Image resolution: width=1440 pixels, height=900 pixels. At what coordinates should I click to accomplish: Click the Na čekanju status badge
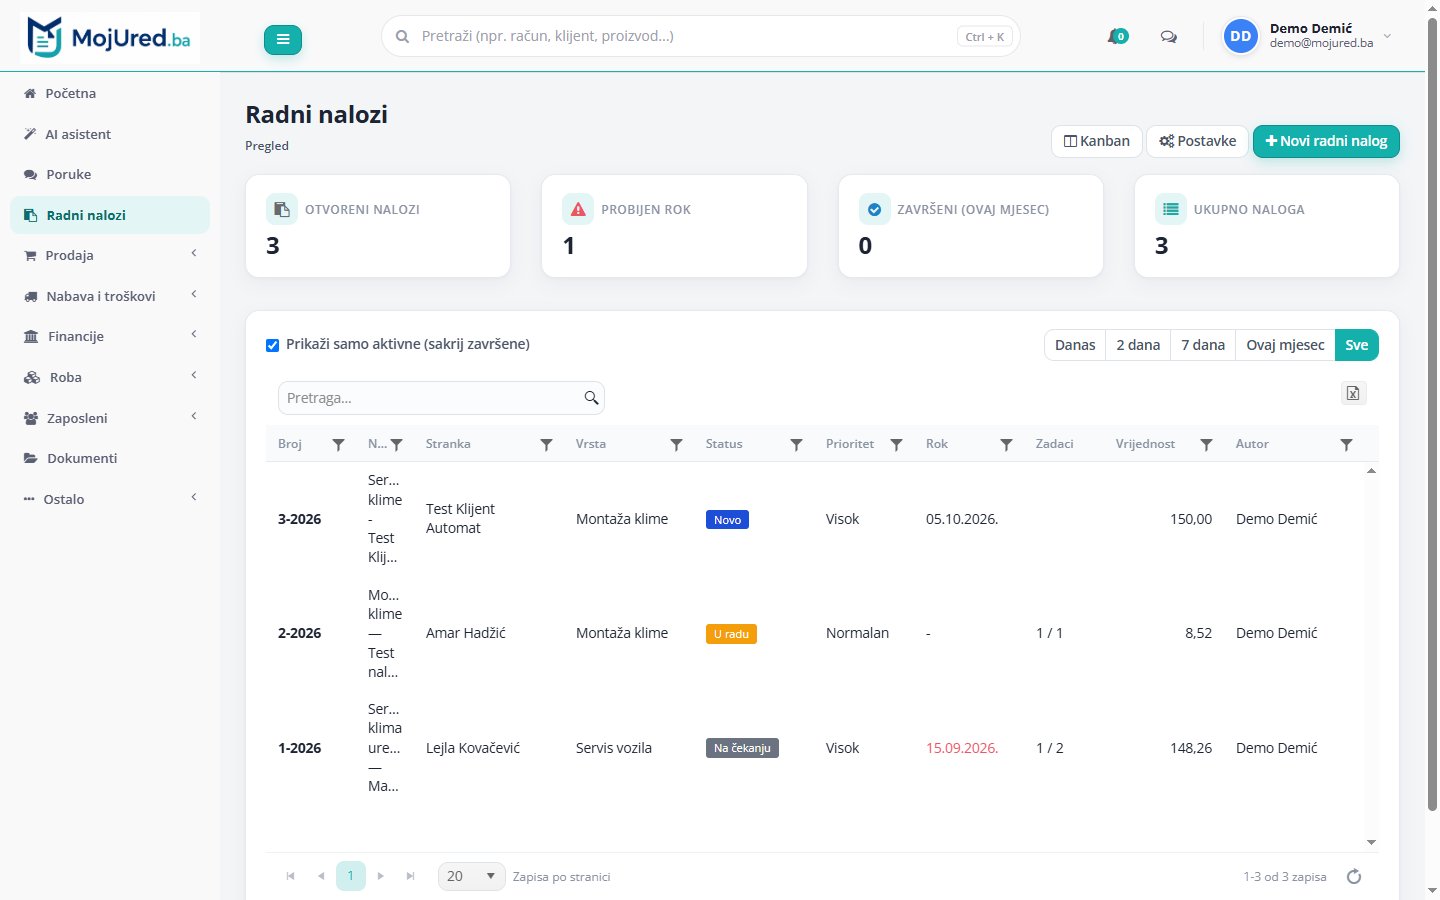(742, 748)
